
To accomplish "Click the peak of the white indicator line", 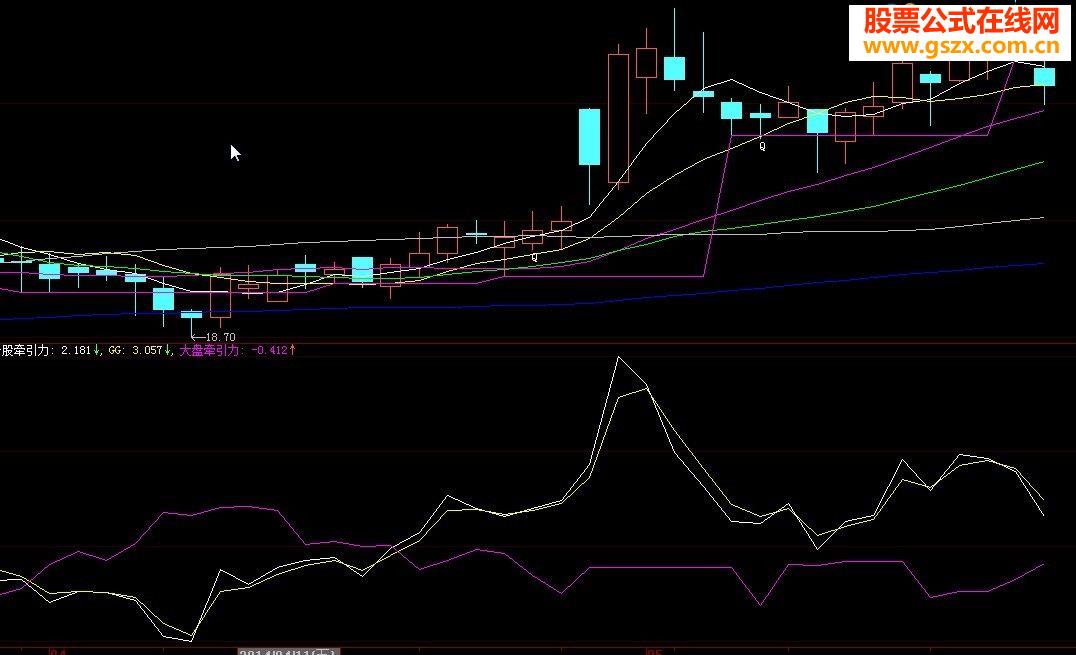I will pos(618,357).
